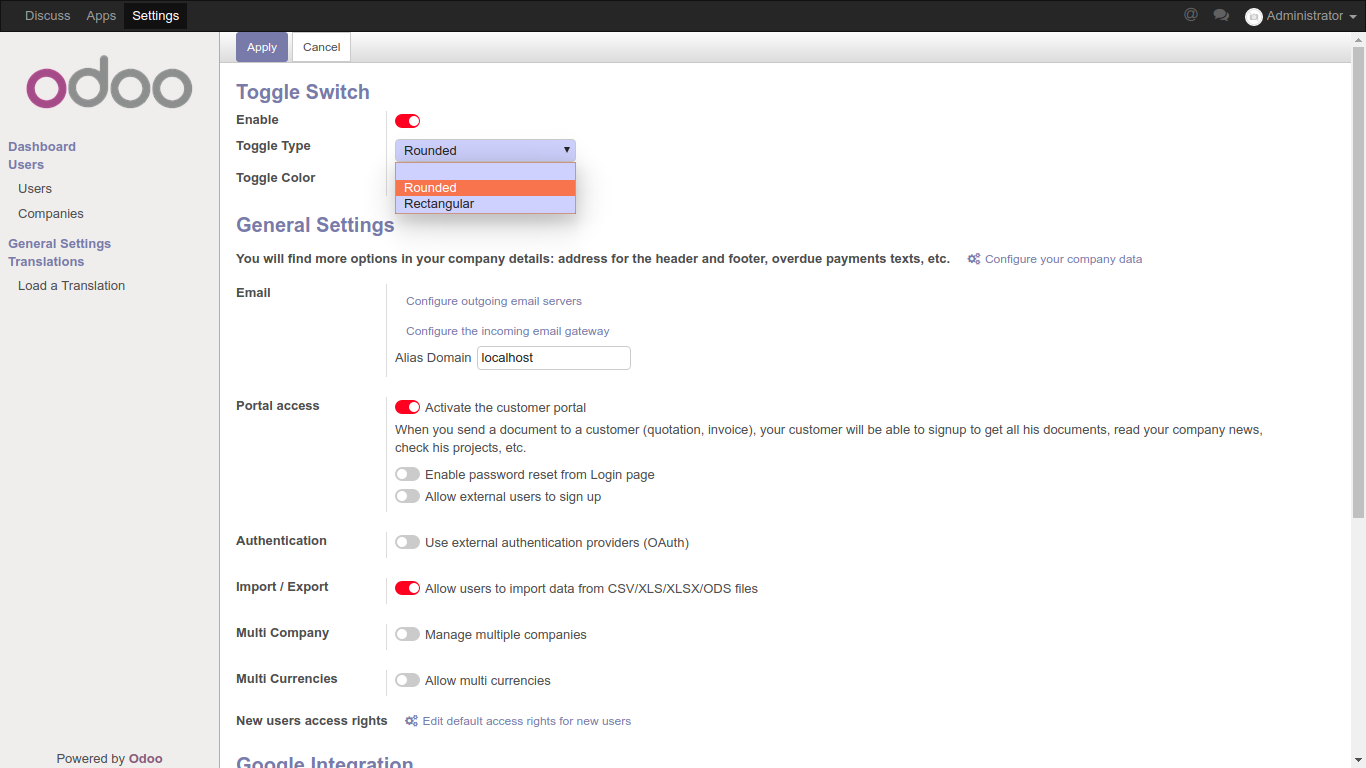This screenshot has height=768, width=1366.
Task: Click the @ mentions icon in top bar
Action: click(x=1190, y=15)
